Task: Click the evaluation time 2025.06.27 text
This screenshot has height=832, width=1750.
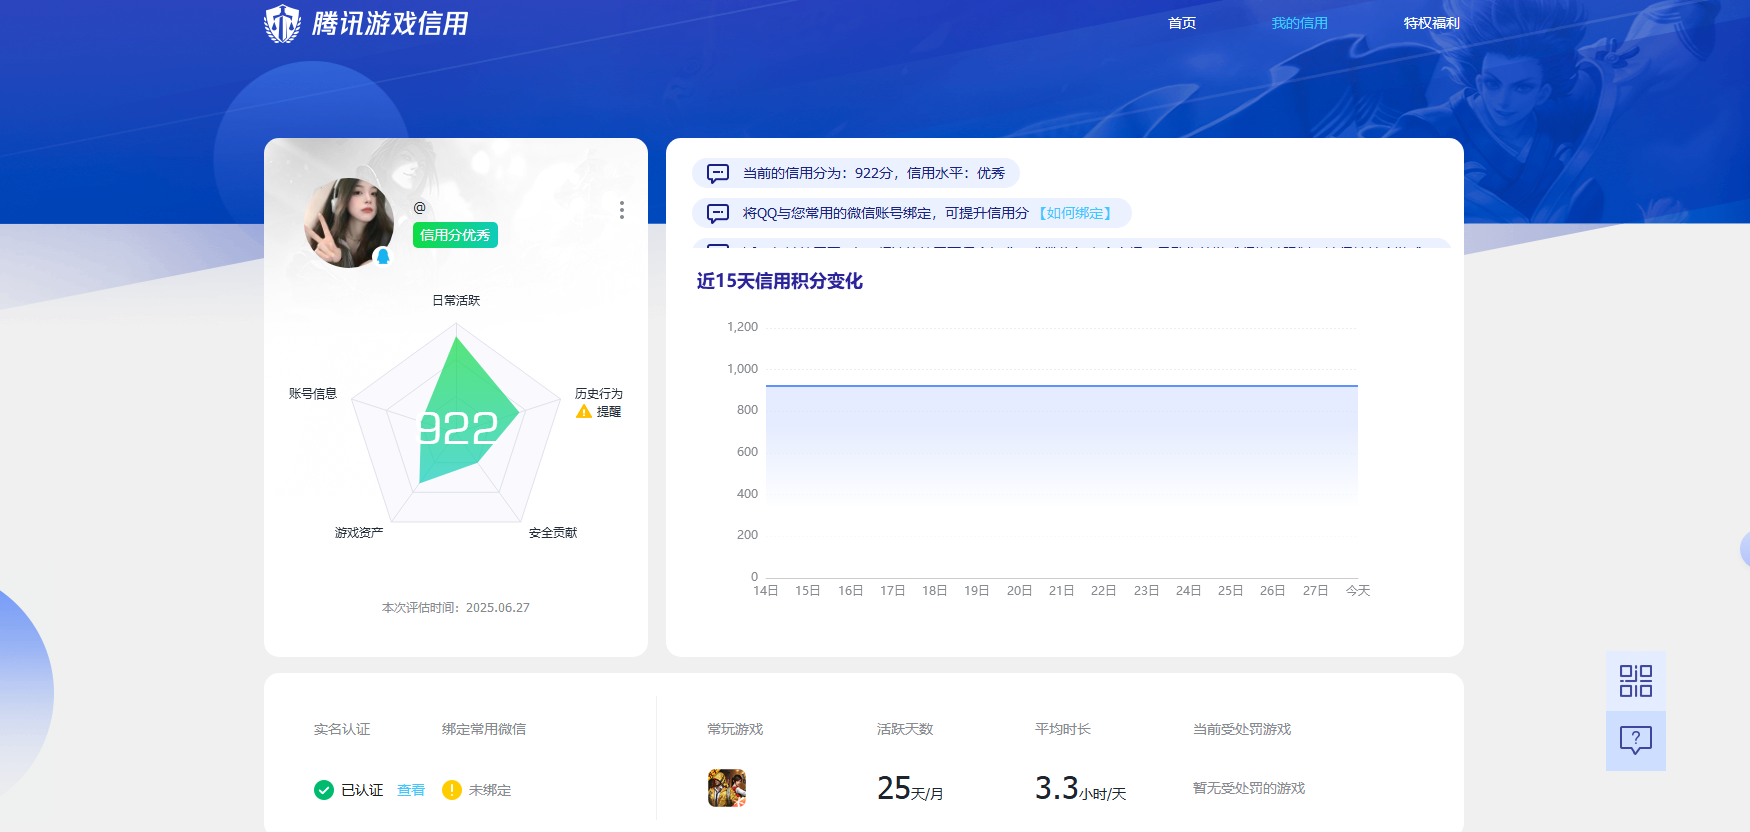Action: coord(456,607)
